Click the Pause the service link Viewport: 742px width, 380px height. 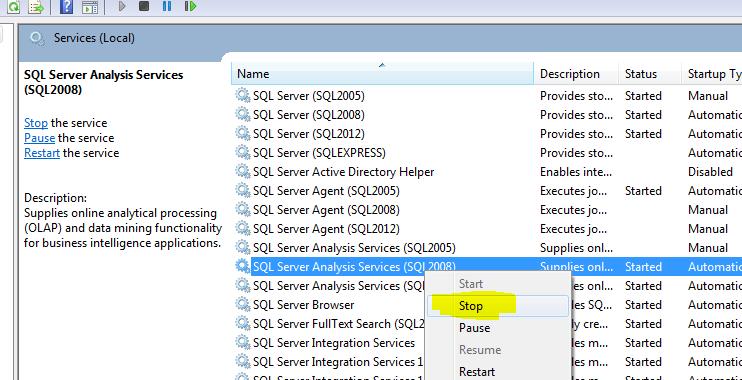pos(39,138)
